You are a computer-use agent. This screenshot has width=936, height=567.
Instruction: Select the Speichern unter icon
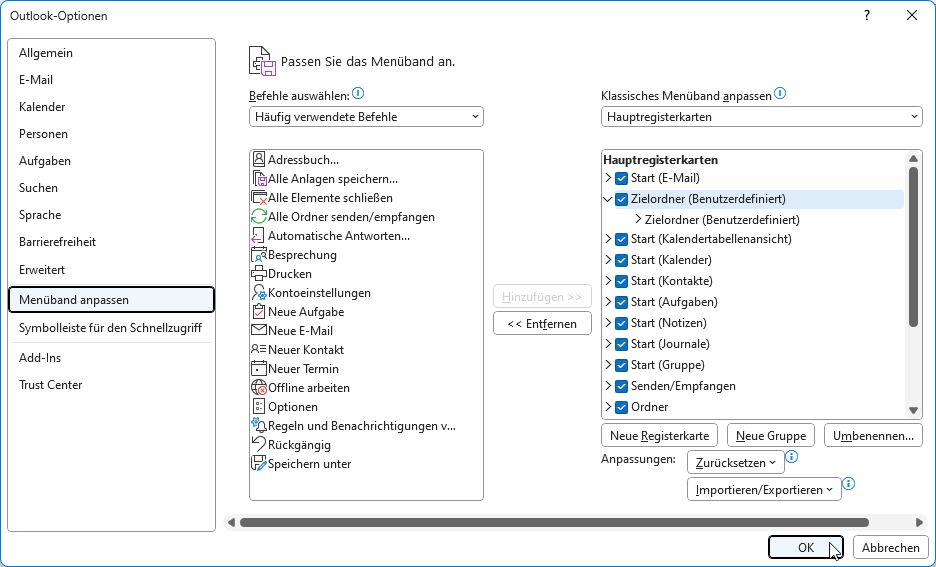[x=259, y=464]
